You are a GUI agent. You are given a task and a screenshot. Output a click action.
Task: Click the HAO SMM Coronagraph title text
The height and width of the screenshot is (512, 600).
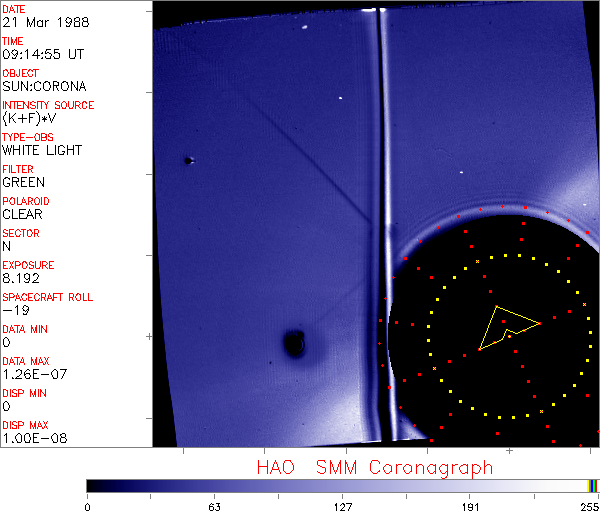[374, 468]
